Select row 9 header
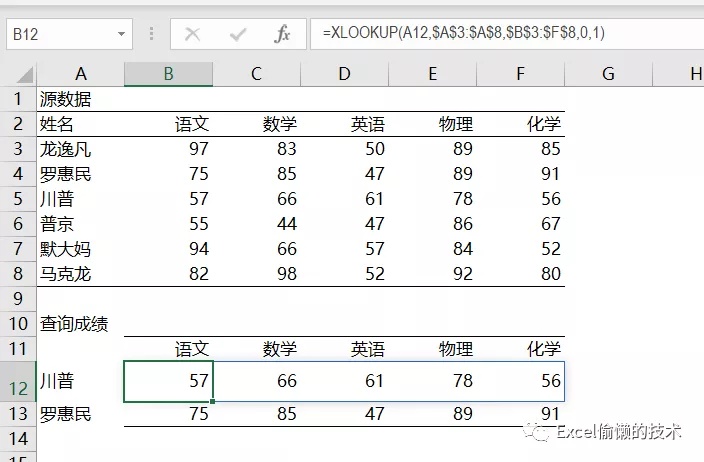The width and height of the screenshot is (704, 462). click(x=18, y=298)
